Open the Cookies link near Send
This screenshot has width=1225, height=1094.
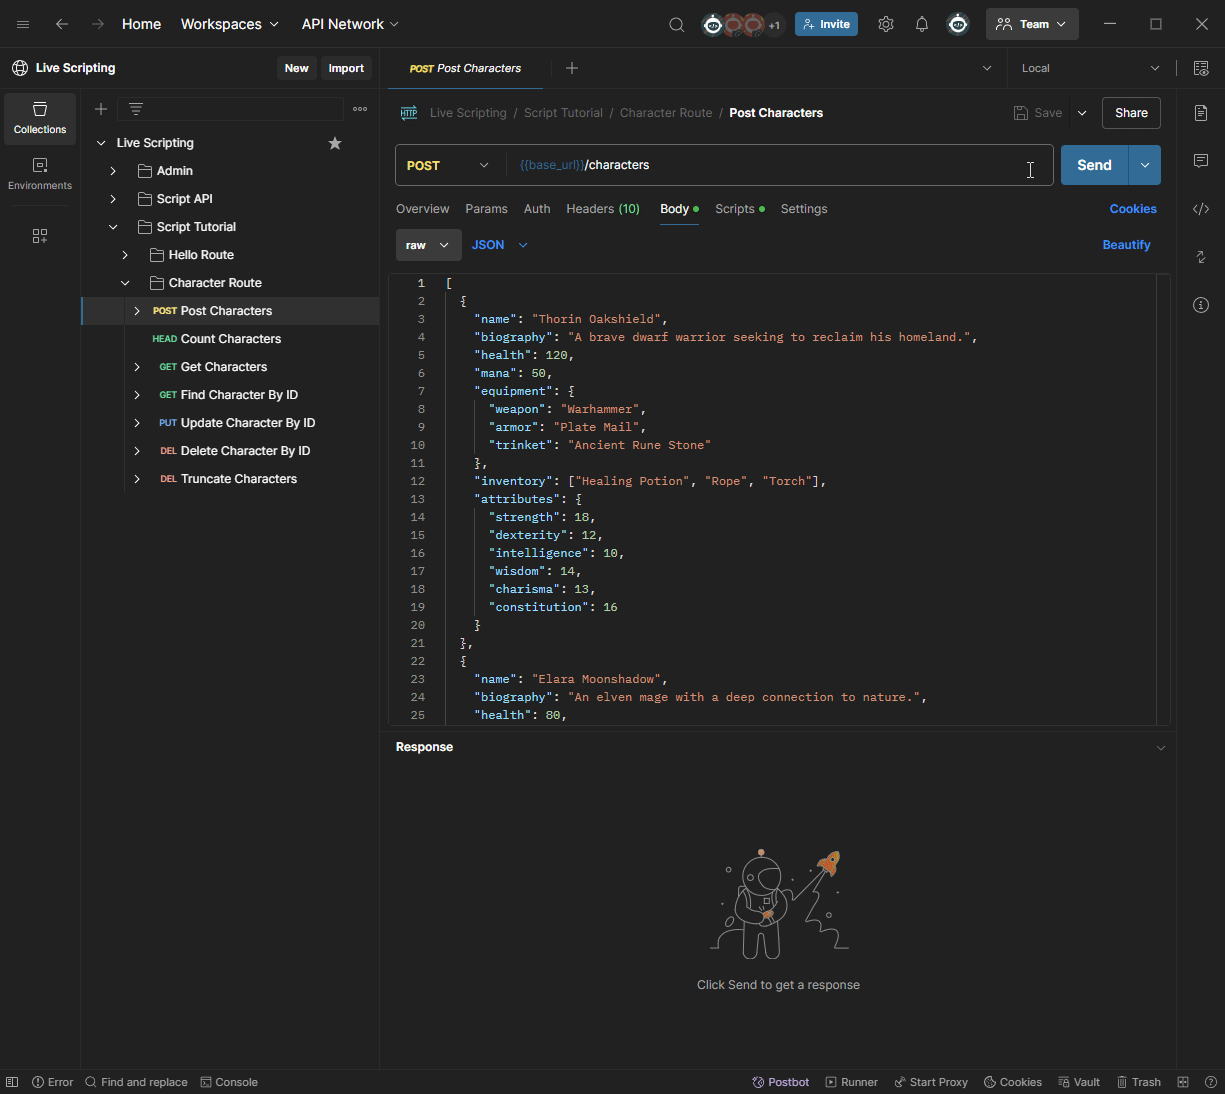[x=1133, y=209]
